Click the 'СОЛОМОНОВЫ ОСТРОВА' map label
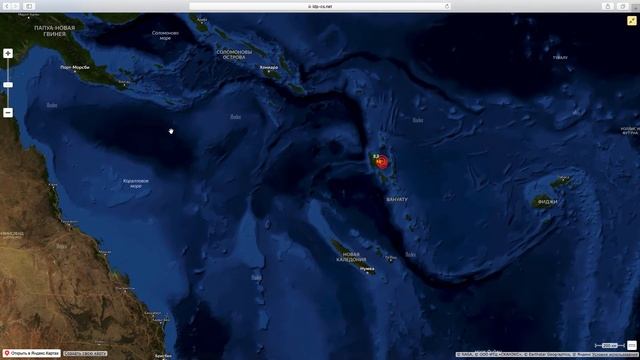The image size is (640, 360). tap(234, 55)
